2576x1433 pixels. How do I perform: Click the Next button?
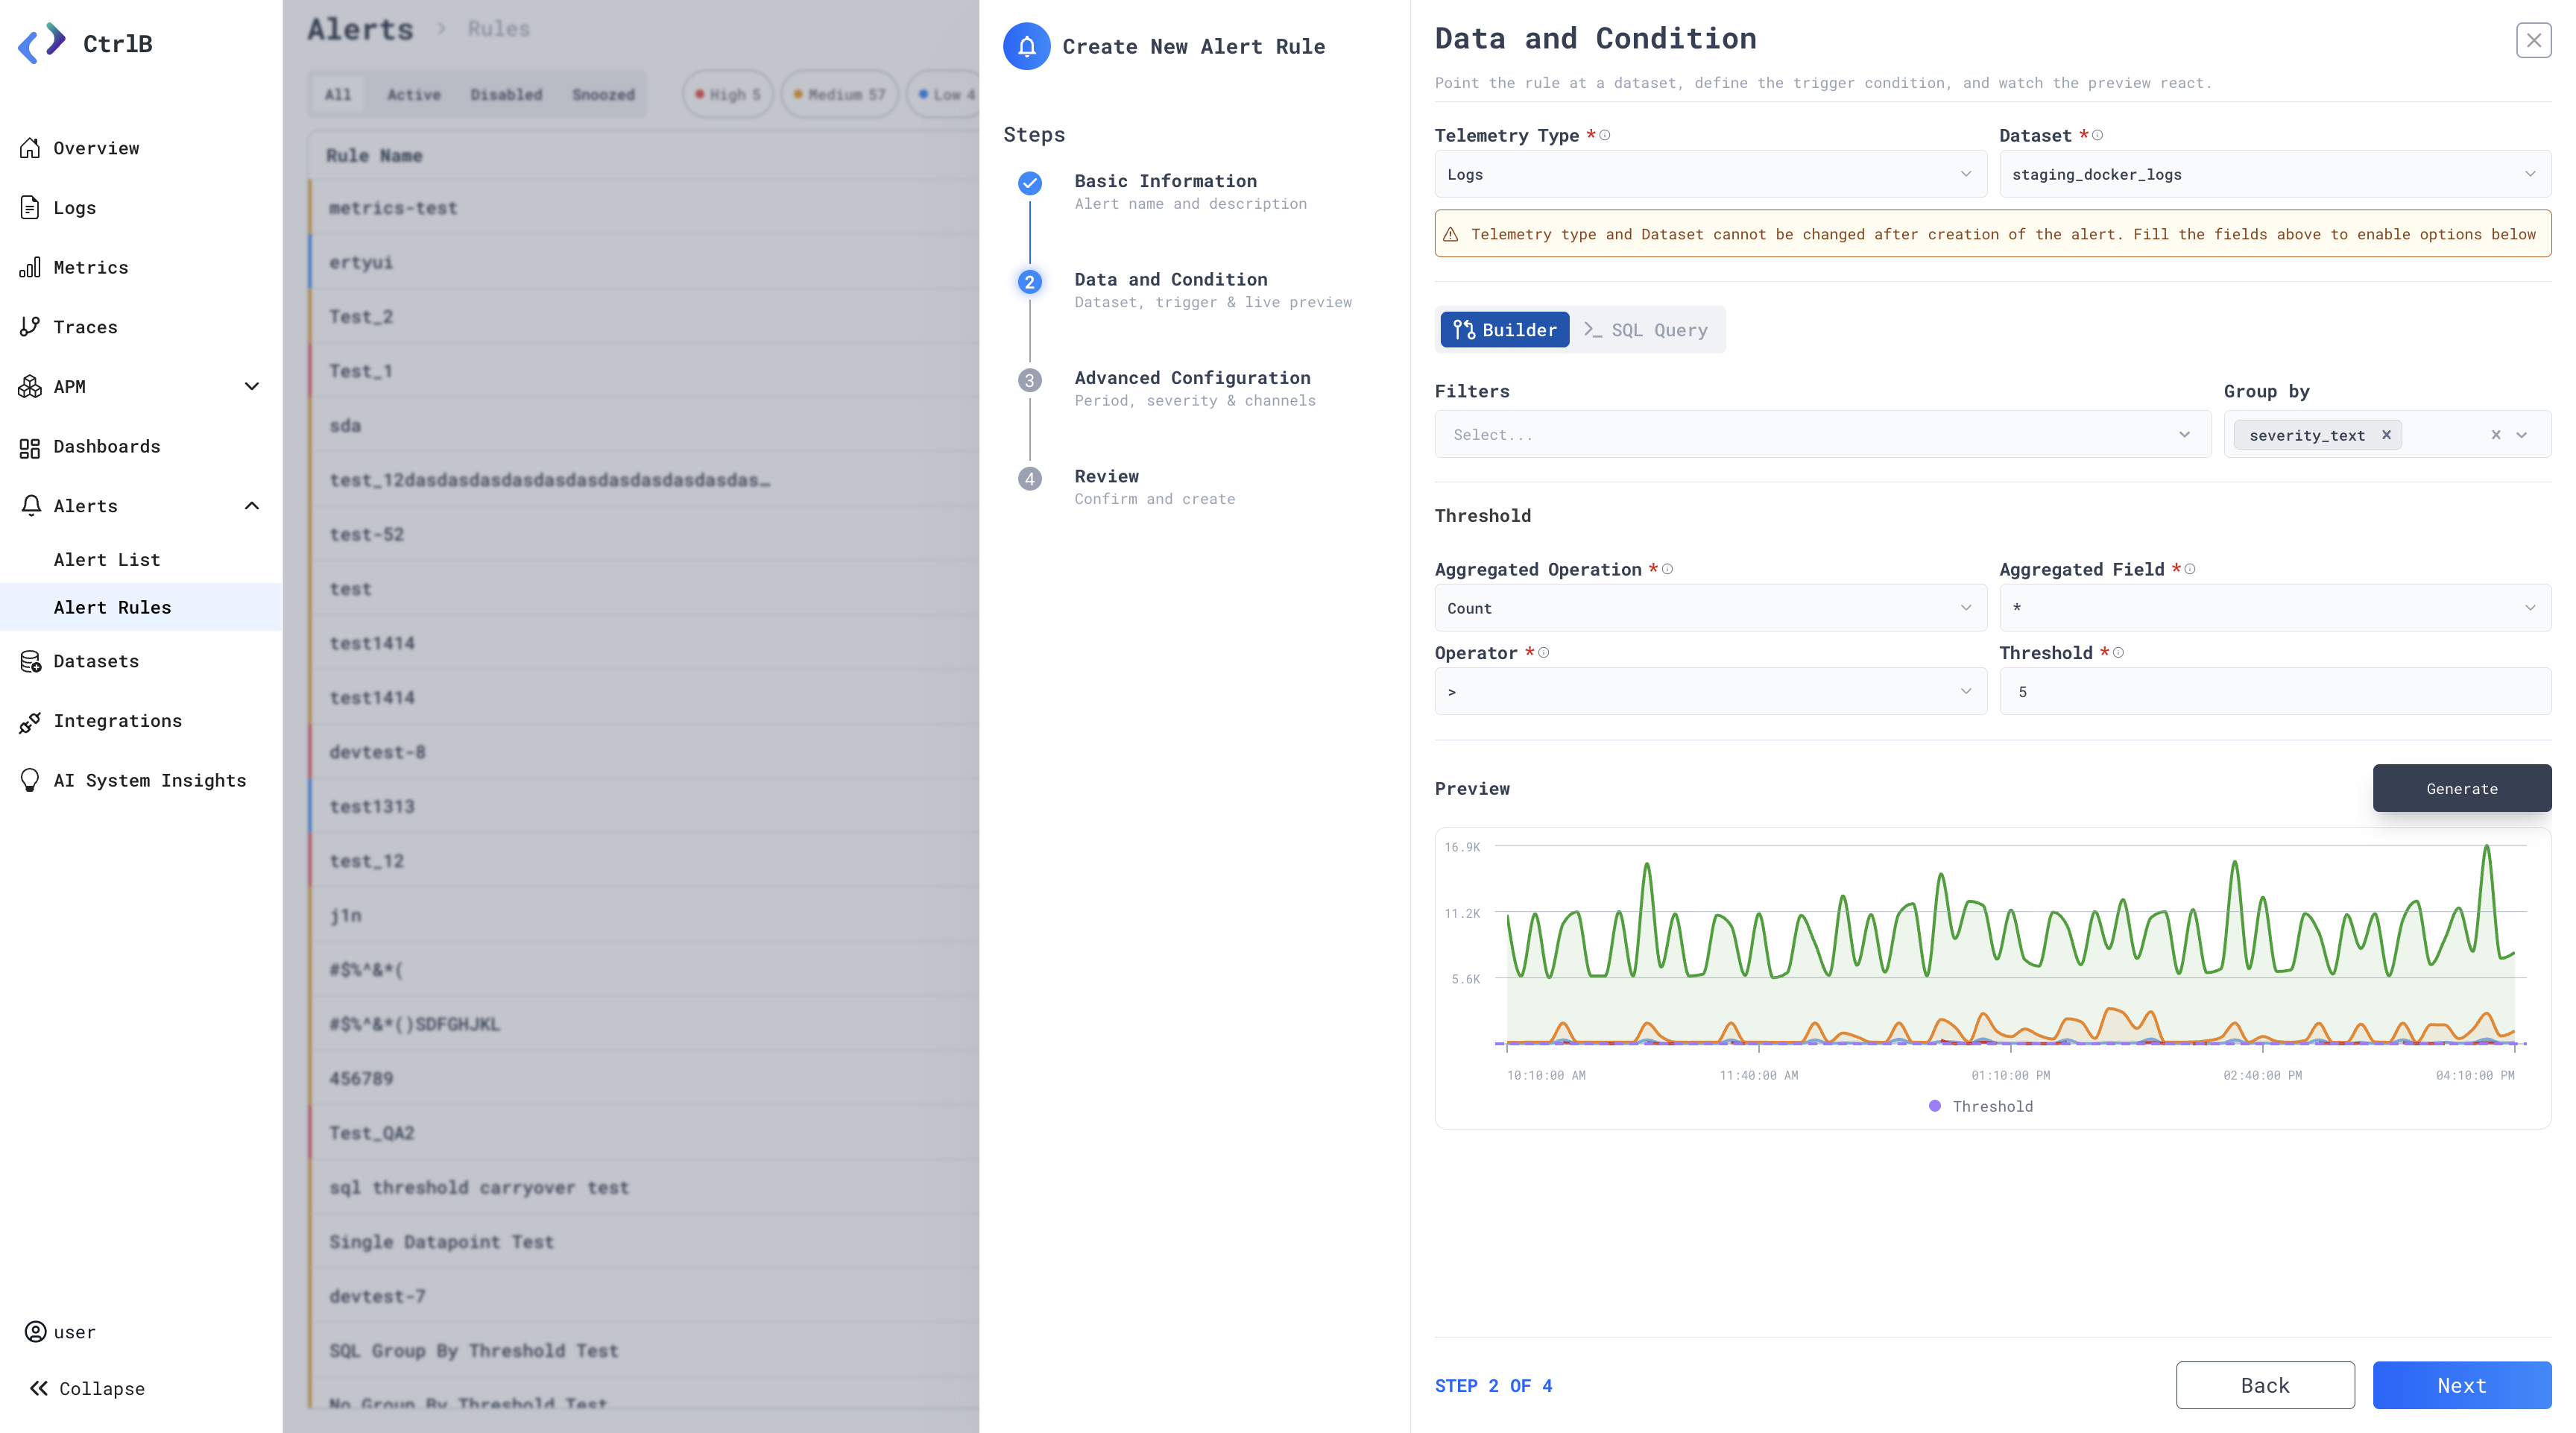pos(2461,1385)
